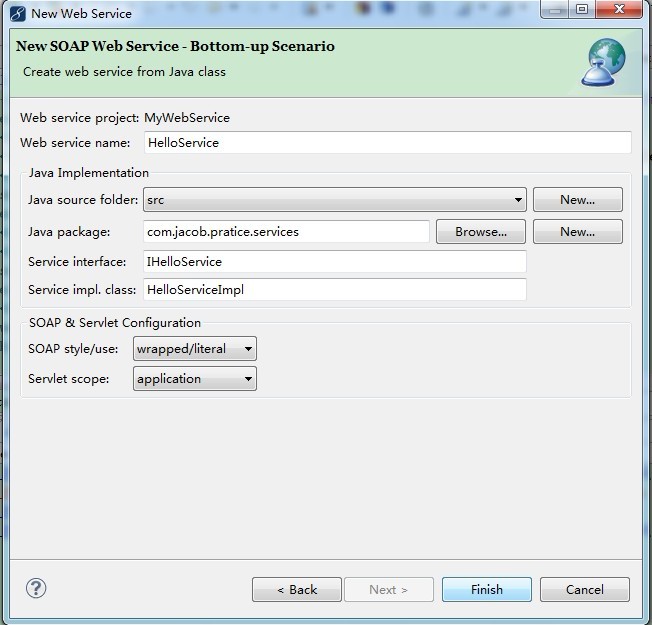Click the globe and bell wizard icon
The image size is (652, 625).
(603, 62)
